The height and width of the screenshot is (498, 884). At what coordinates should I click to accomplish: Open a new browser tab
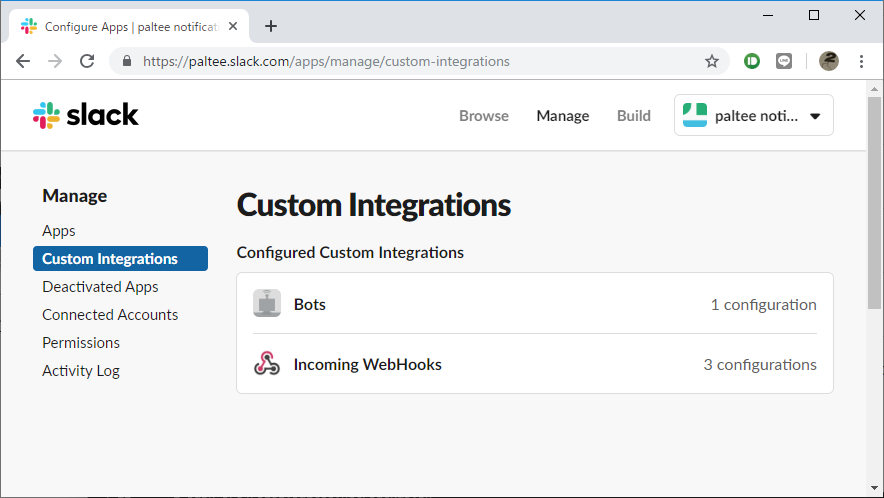[x=270, y=26]
